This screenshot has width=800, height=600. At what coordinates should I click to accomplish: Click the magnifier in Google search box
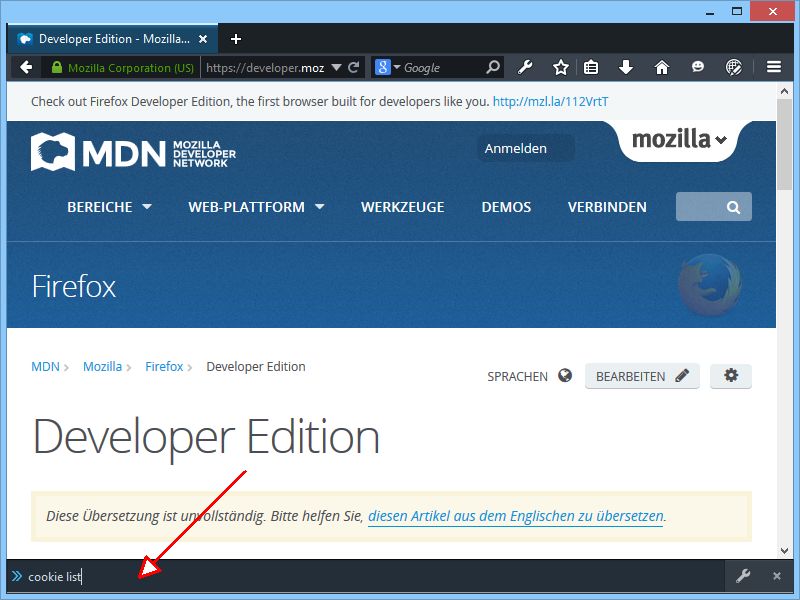tap(492, 67)
